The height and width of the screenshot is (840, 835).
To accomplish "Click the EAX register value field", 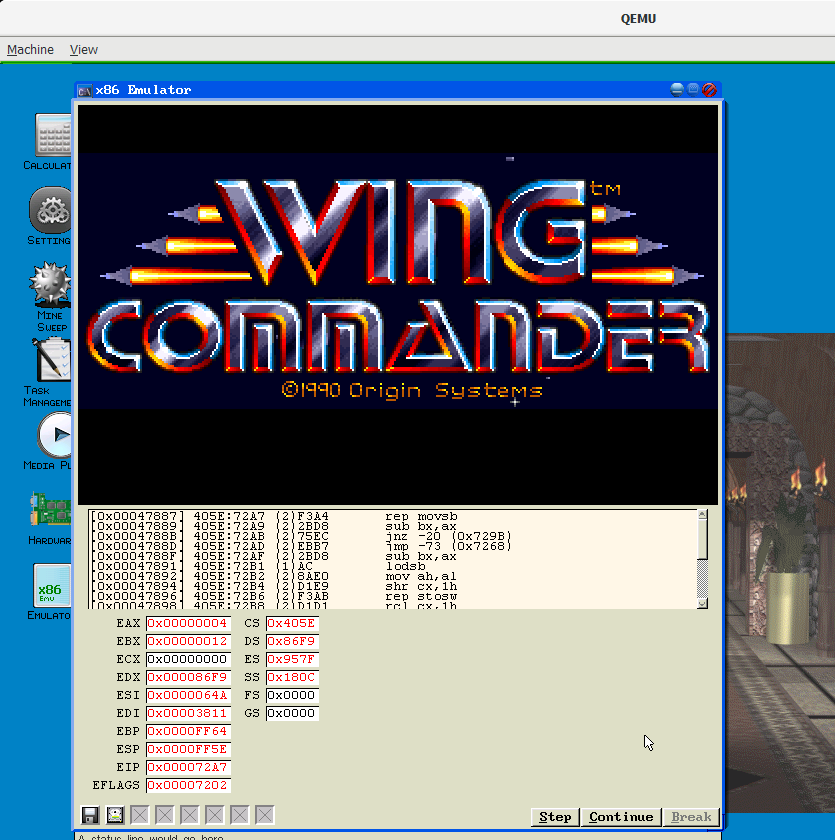I will click(x=188, y=623).
